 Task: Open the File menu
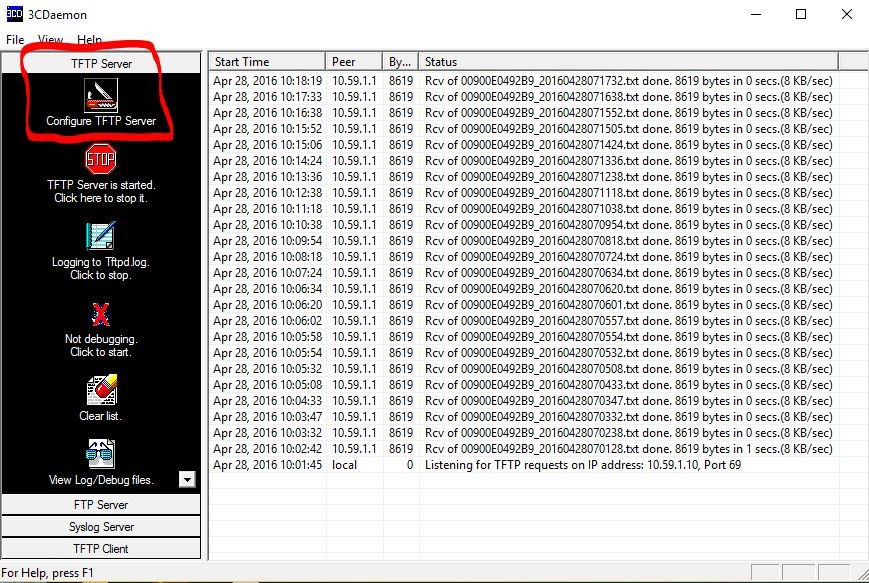pyautogui.click(x=15, y=40)
